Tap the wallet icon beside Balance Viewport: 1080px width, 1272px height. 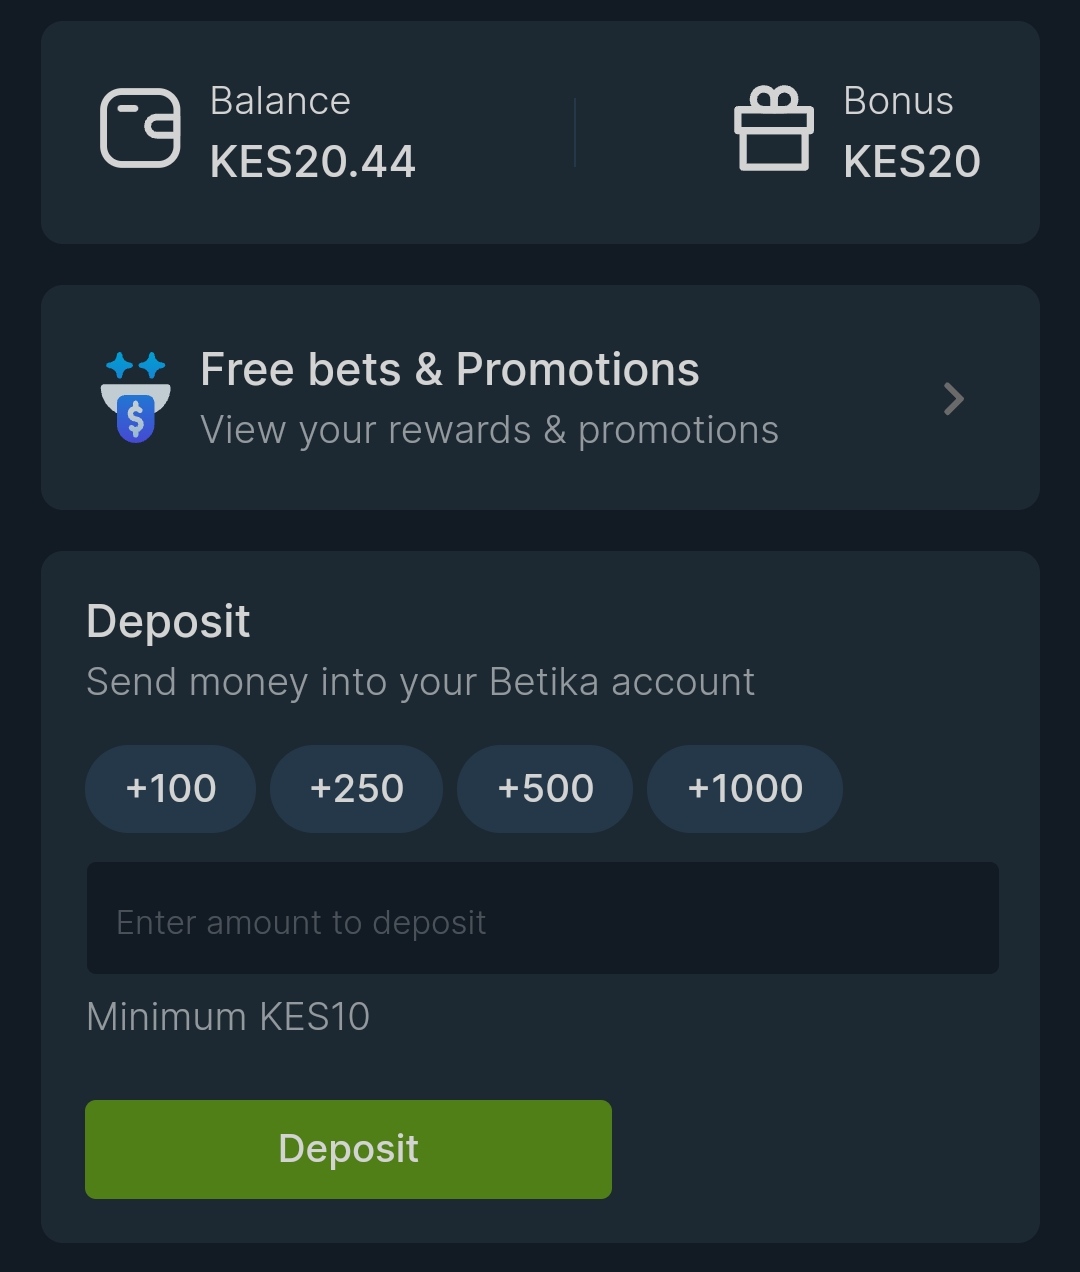point(140,128)
